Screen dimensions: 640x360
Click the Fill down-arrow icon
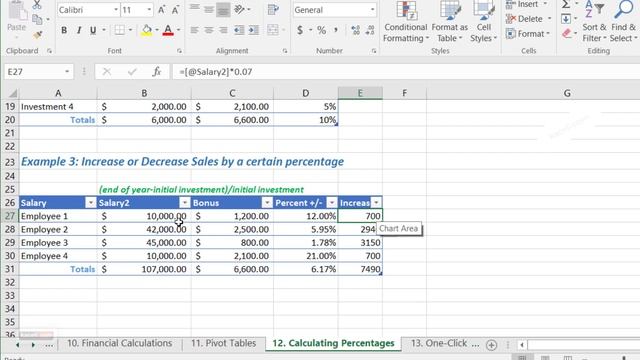(x=566, y=19)
